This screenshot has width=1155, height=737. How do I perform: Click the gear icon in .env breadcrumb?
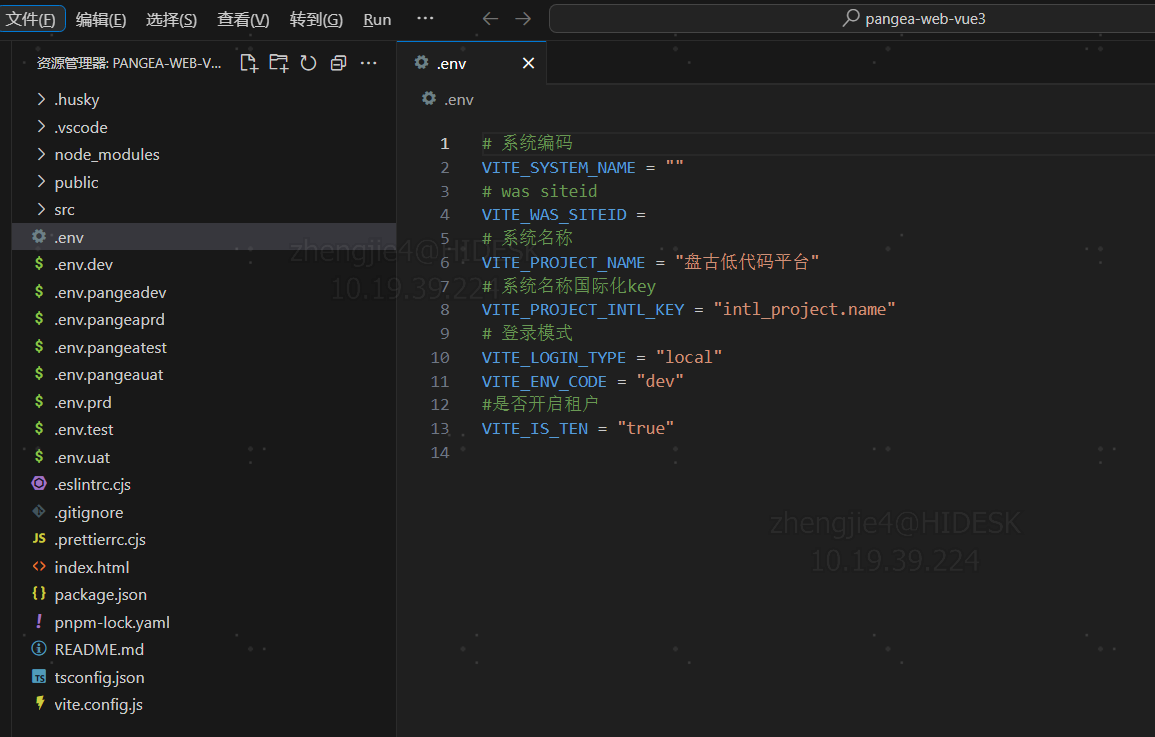(429, 98)
